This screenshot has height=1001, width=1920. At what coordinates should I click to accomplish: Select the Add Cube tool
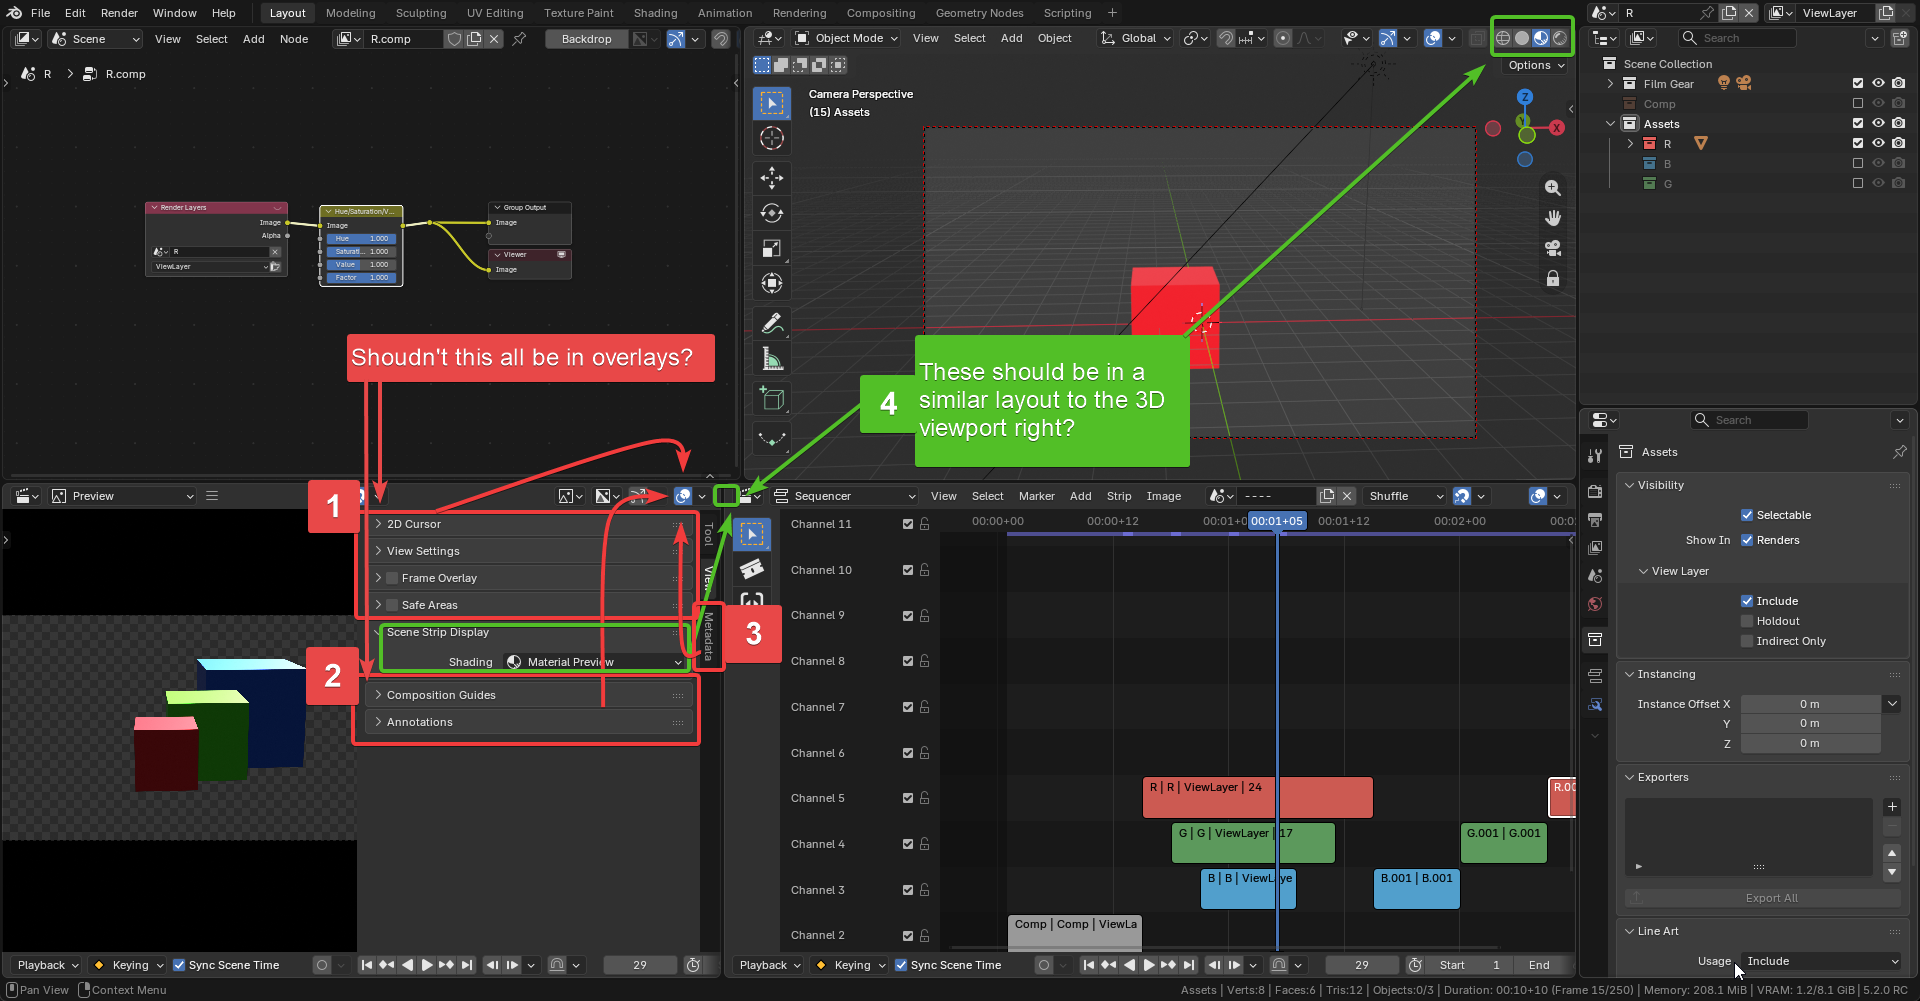(x=772, y=398)
